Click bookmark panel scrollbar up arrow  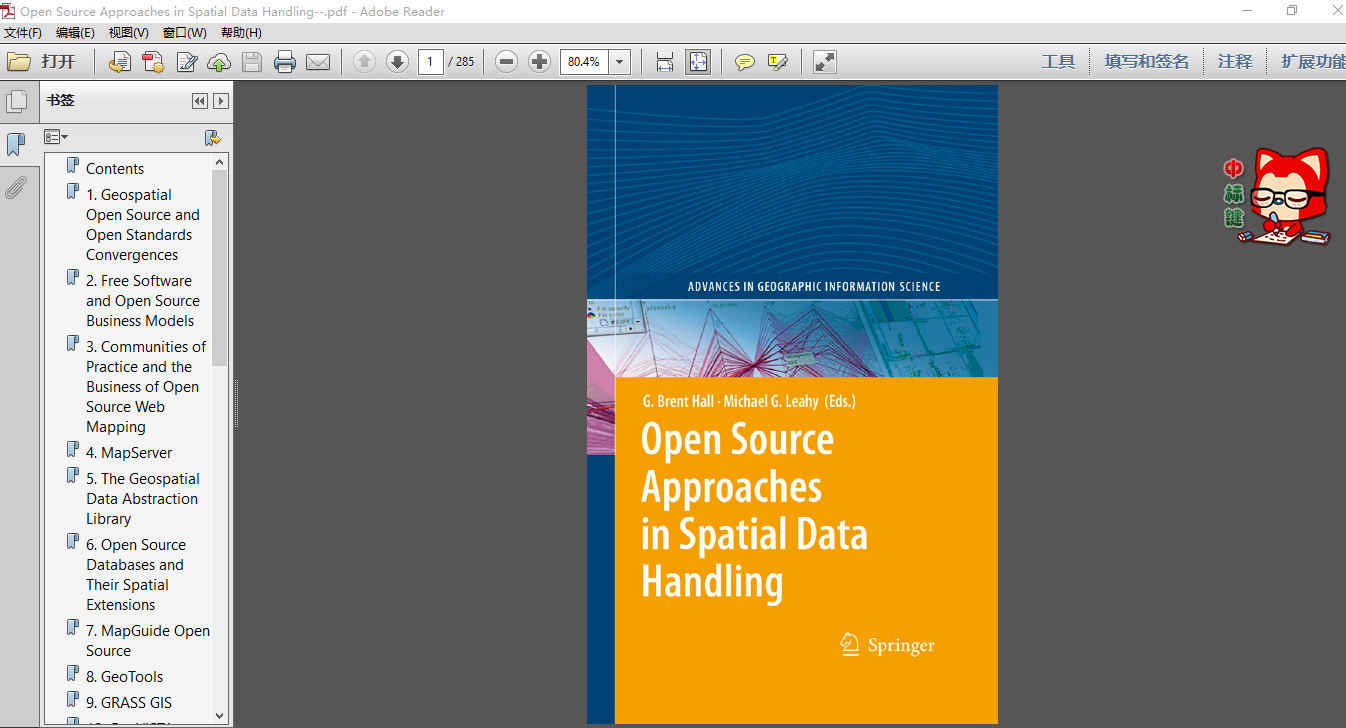pyautogui.click(x=220, y=162)
